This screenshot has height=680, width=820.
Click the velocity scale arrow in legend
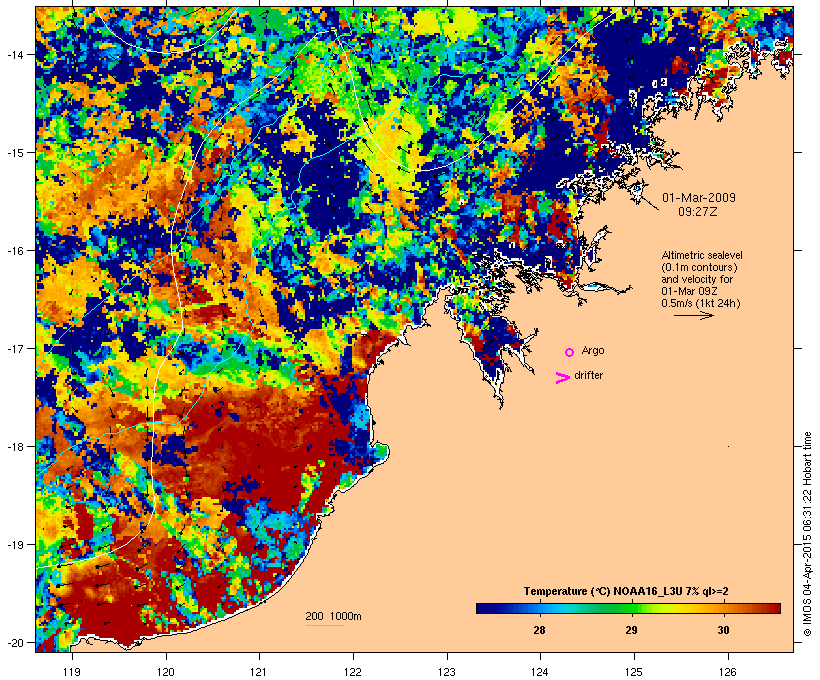pyautogui.click(x=693, y=315)
